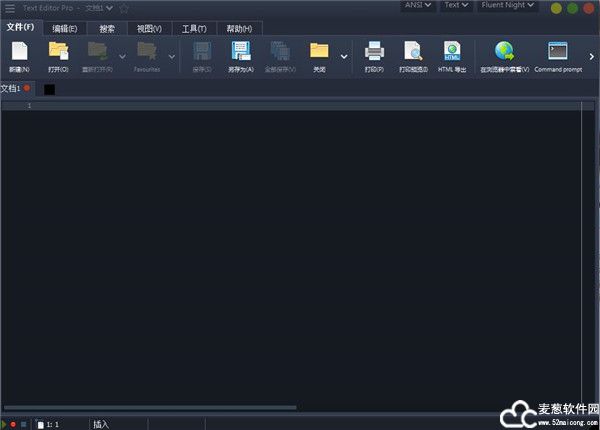The image size is (600, 430).
Task: Click the HTML export (HTML 导出) icon
Action: (452, 51)
